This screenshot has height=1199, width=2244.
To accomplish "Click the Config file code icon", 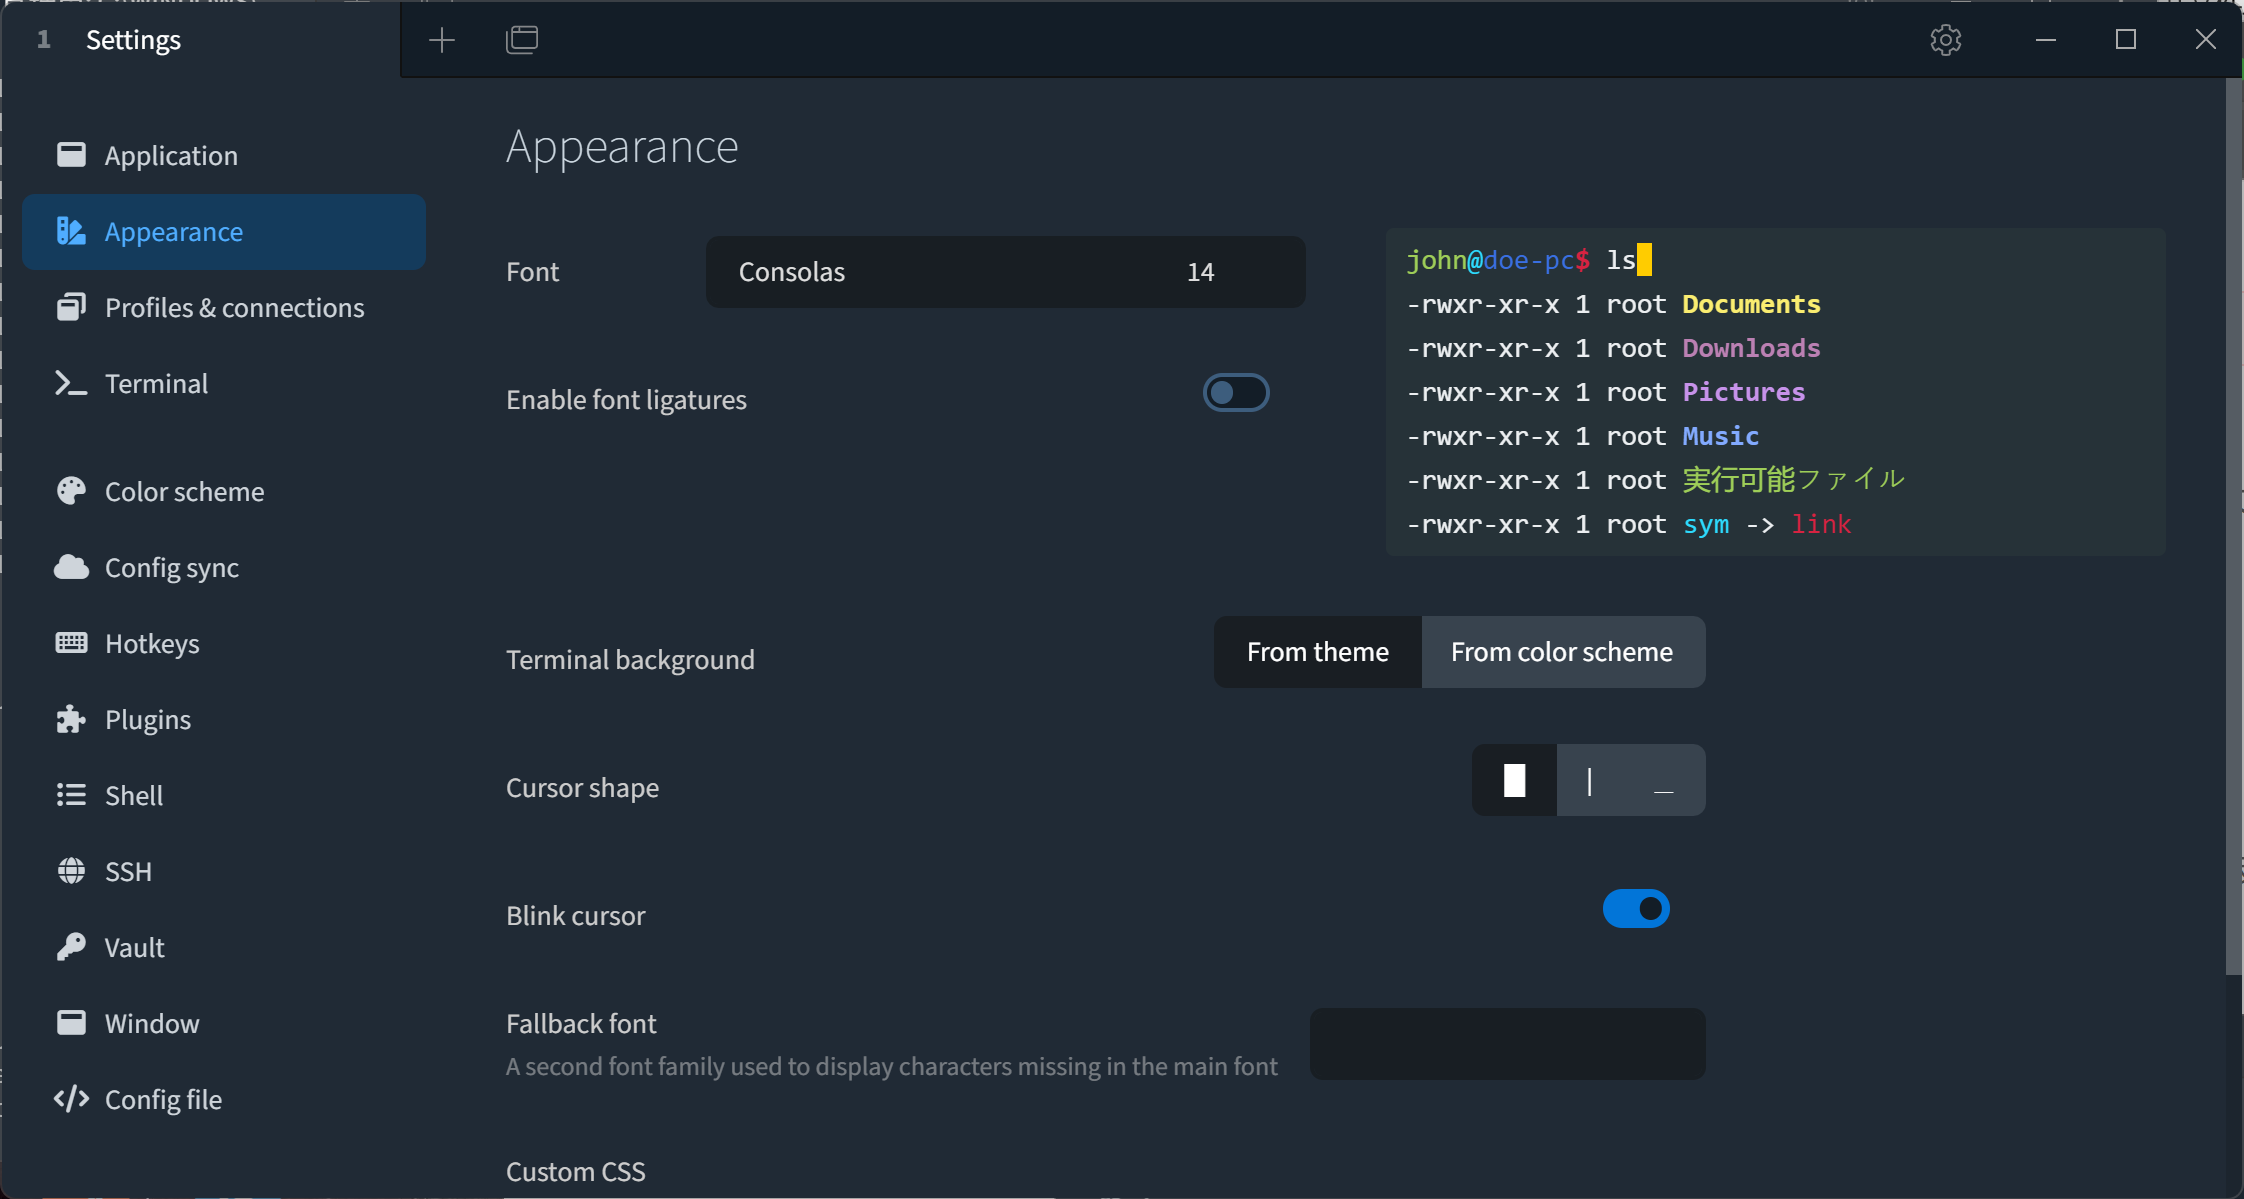I will tap(71, 1099).
